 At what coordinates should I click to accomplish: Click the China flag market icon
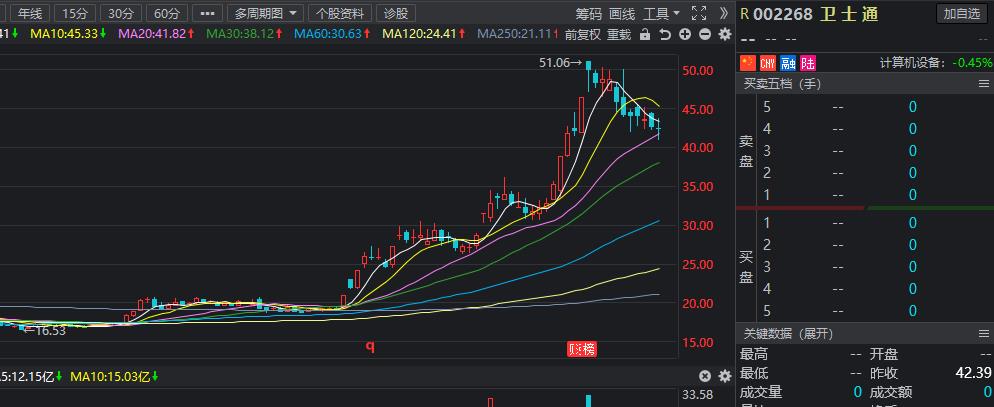(x=748, y=63)
